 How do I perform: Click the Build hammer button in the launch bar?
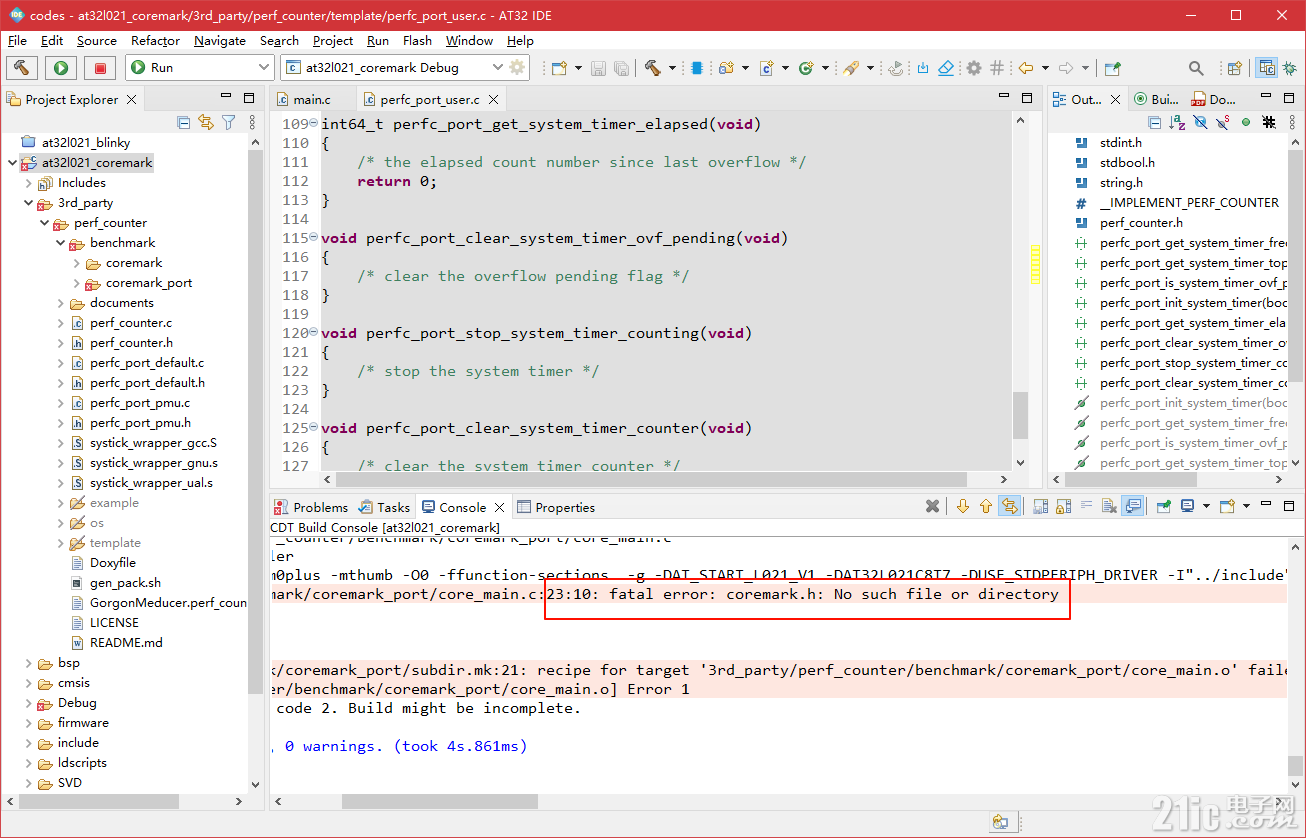[22, 68]
